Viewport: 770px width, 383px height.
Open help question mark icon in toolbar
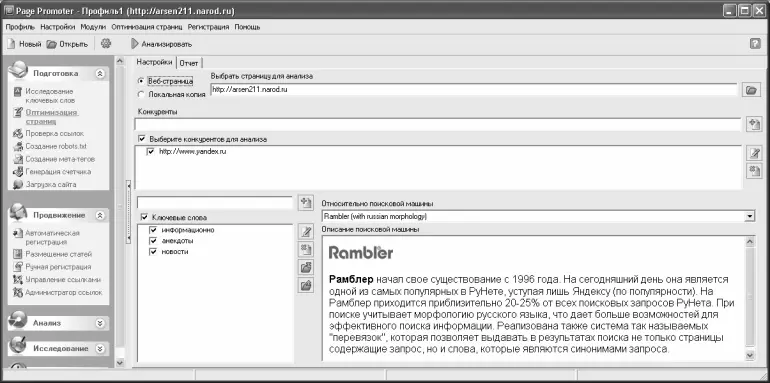tap(755, 44)
